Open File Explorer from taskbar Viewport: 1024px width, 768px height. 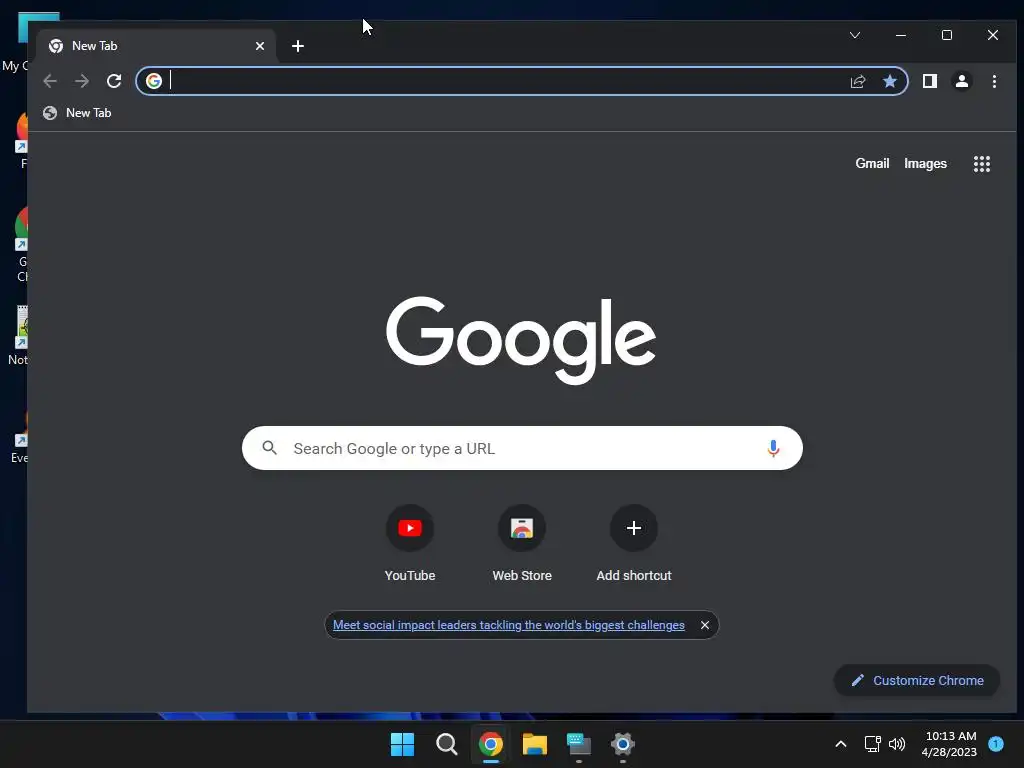534,744
